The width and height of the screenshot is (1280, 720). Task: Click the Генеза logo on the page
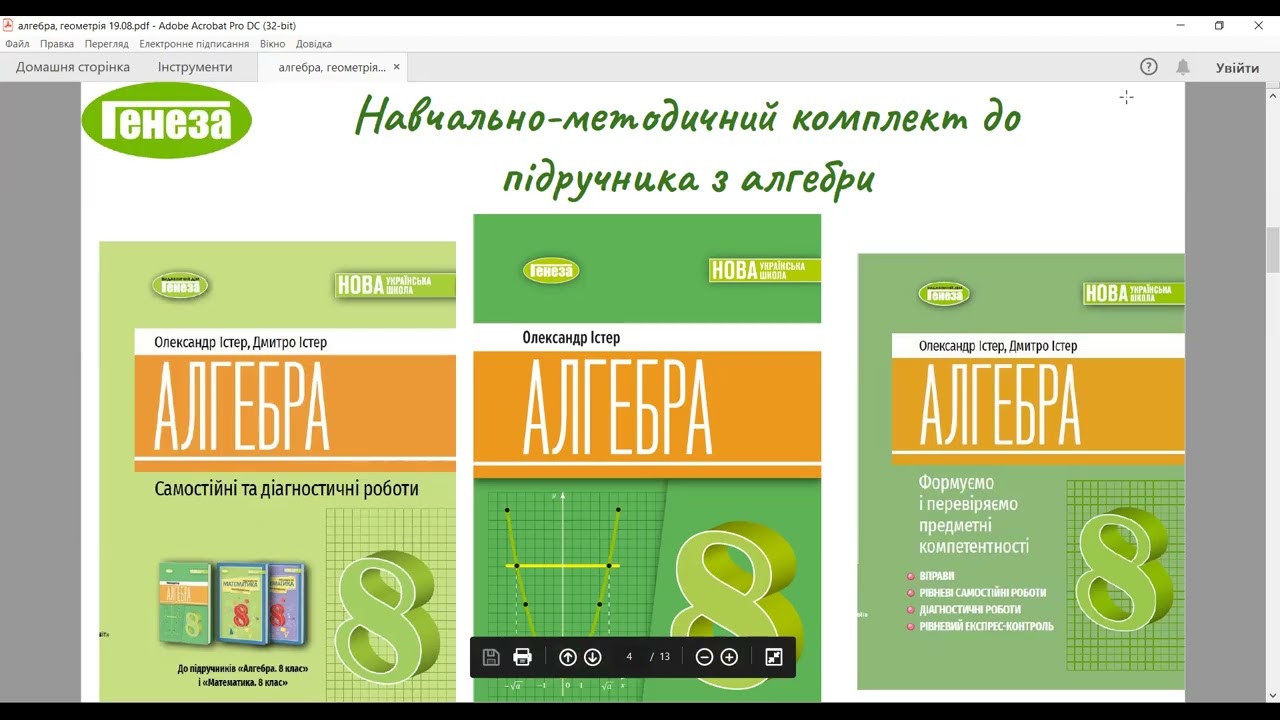166,121
